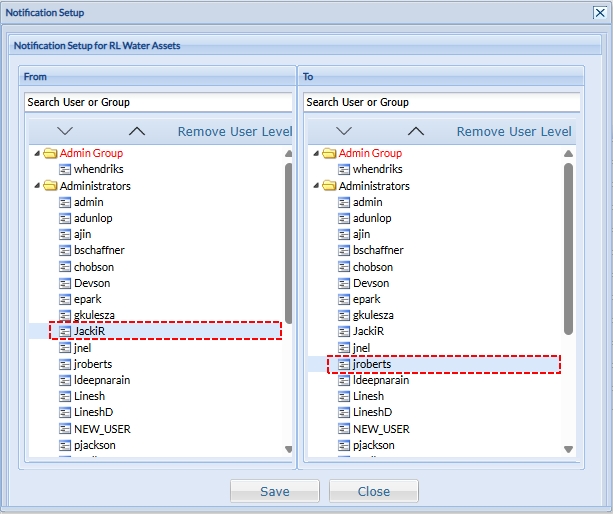This screenshot has height=514, width=613.
Task: Select NEW_USER in the To list
Action: [x=381, y=429]
